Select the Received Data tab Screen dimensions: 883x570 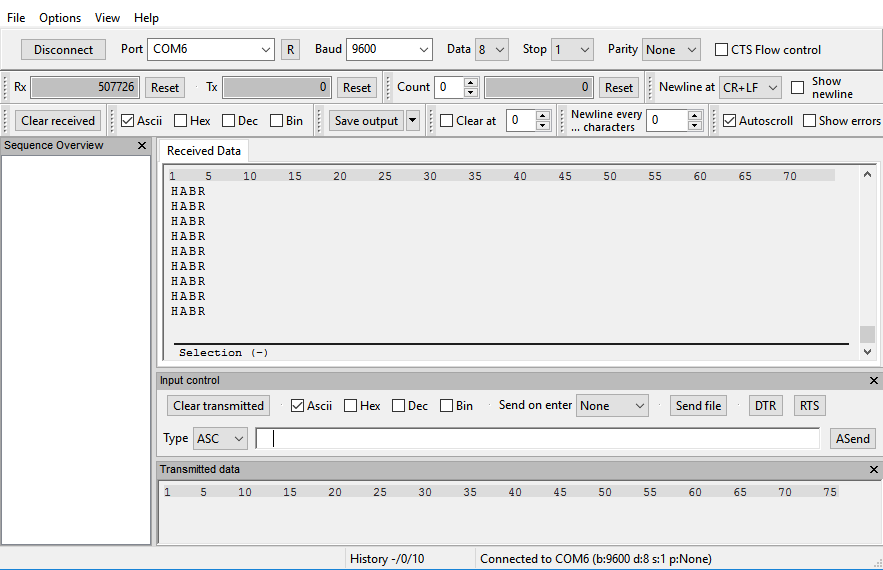click(204, 151)
